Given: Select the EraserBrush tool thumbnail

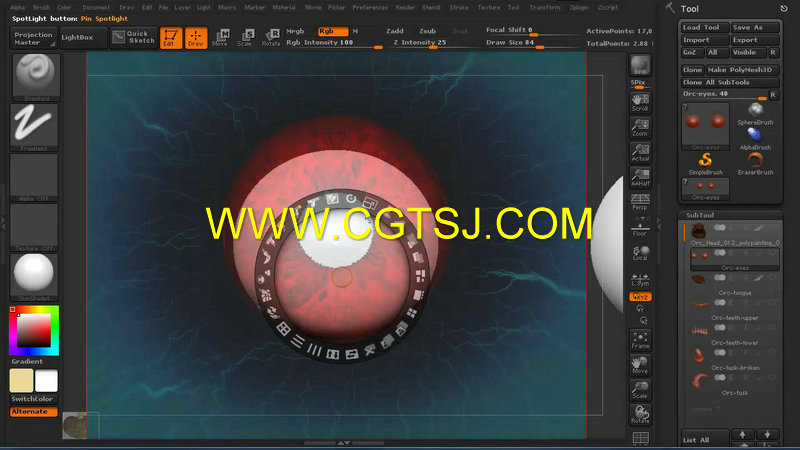Looking at the screenshot, I should [755, 164].
